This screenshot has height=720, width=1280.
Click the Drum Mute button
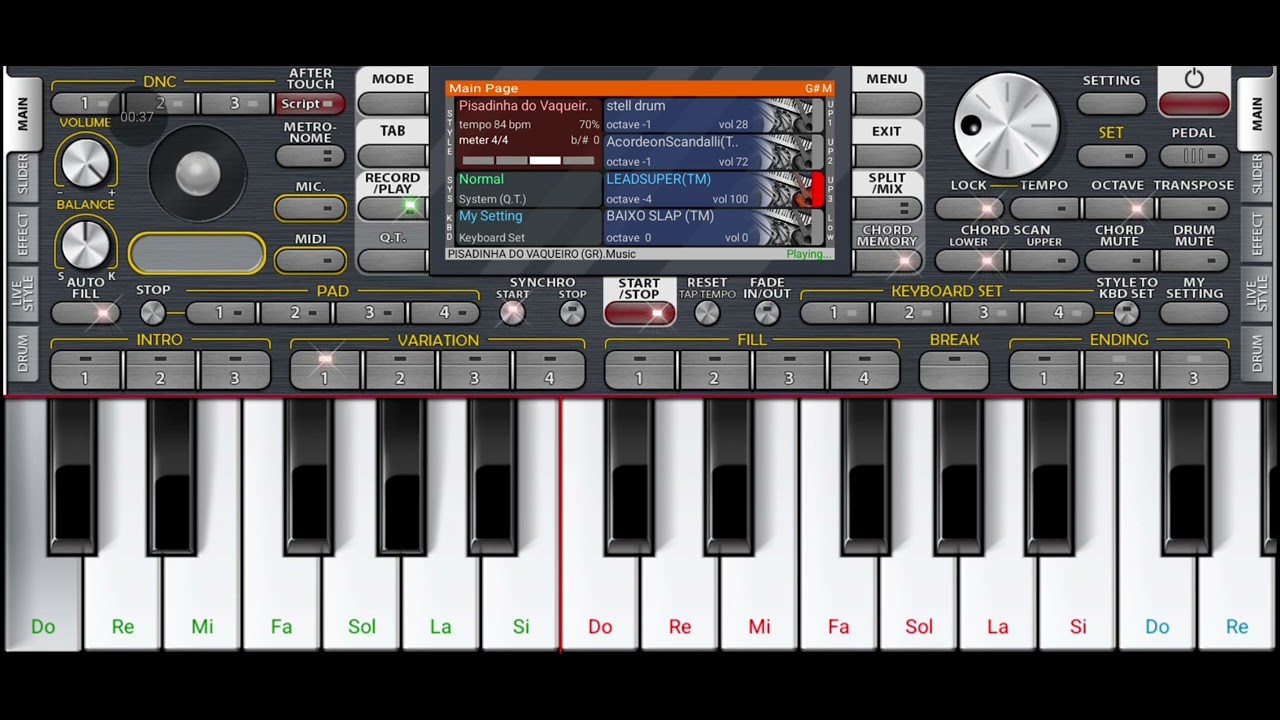[1193, 260]
